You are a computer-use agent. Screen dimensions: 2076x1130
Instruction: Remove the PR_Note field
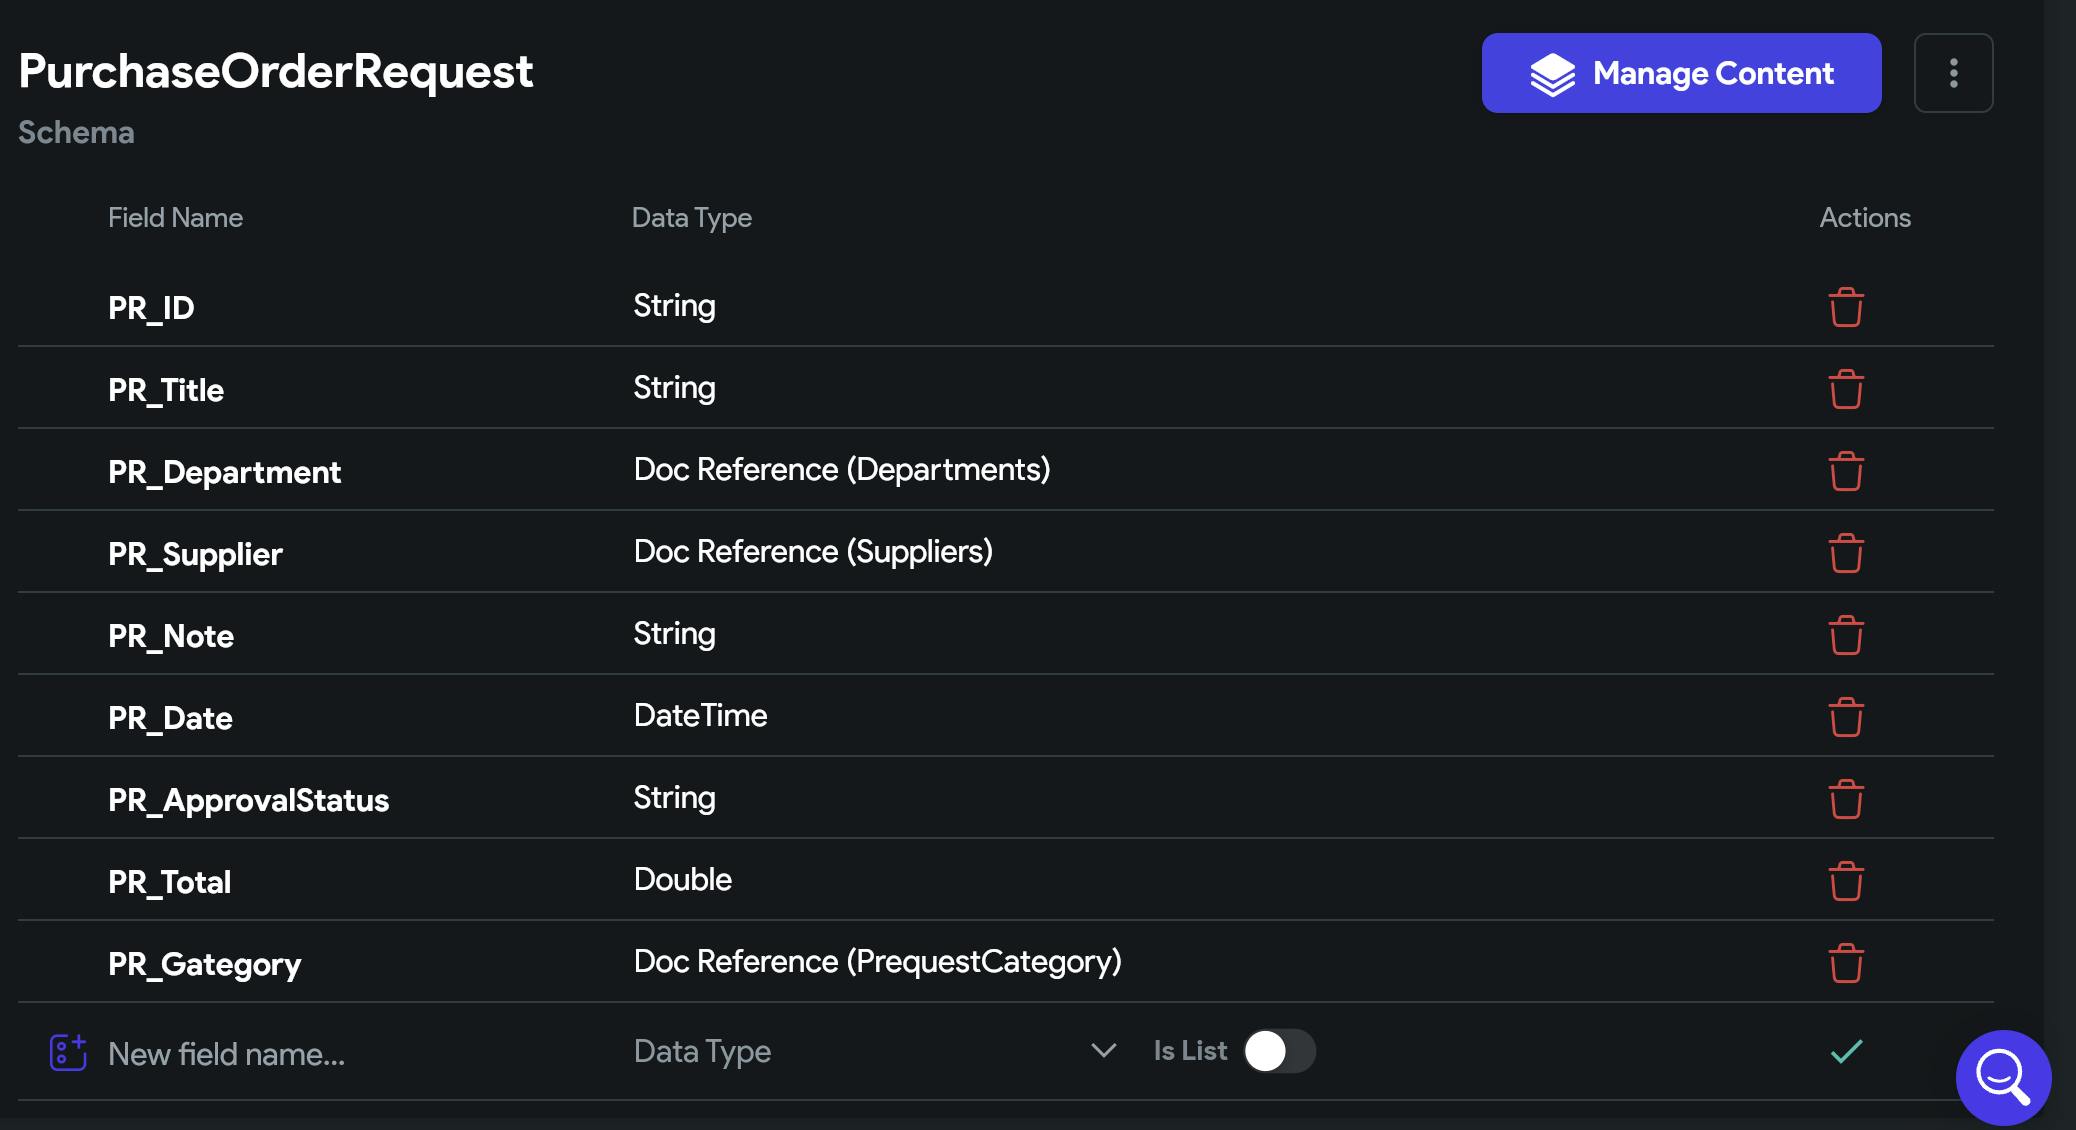(x=1846, y=636)
